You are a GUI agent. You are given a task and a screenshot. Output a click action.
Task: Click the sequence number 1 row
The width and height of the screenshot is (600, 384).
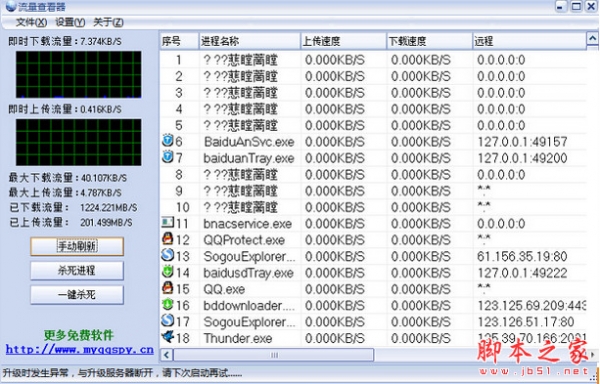coord(373,60)
